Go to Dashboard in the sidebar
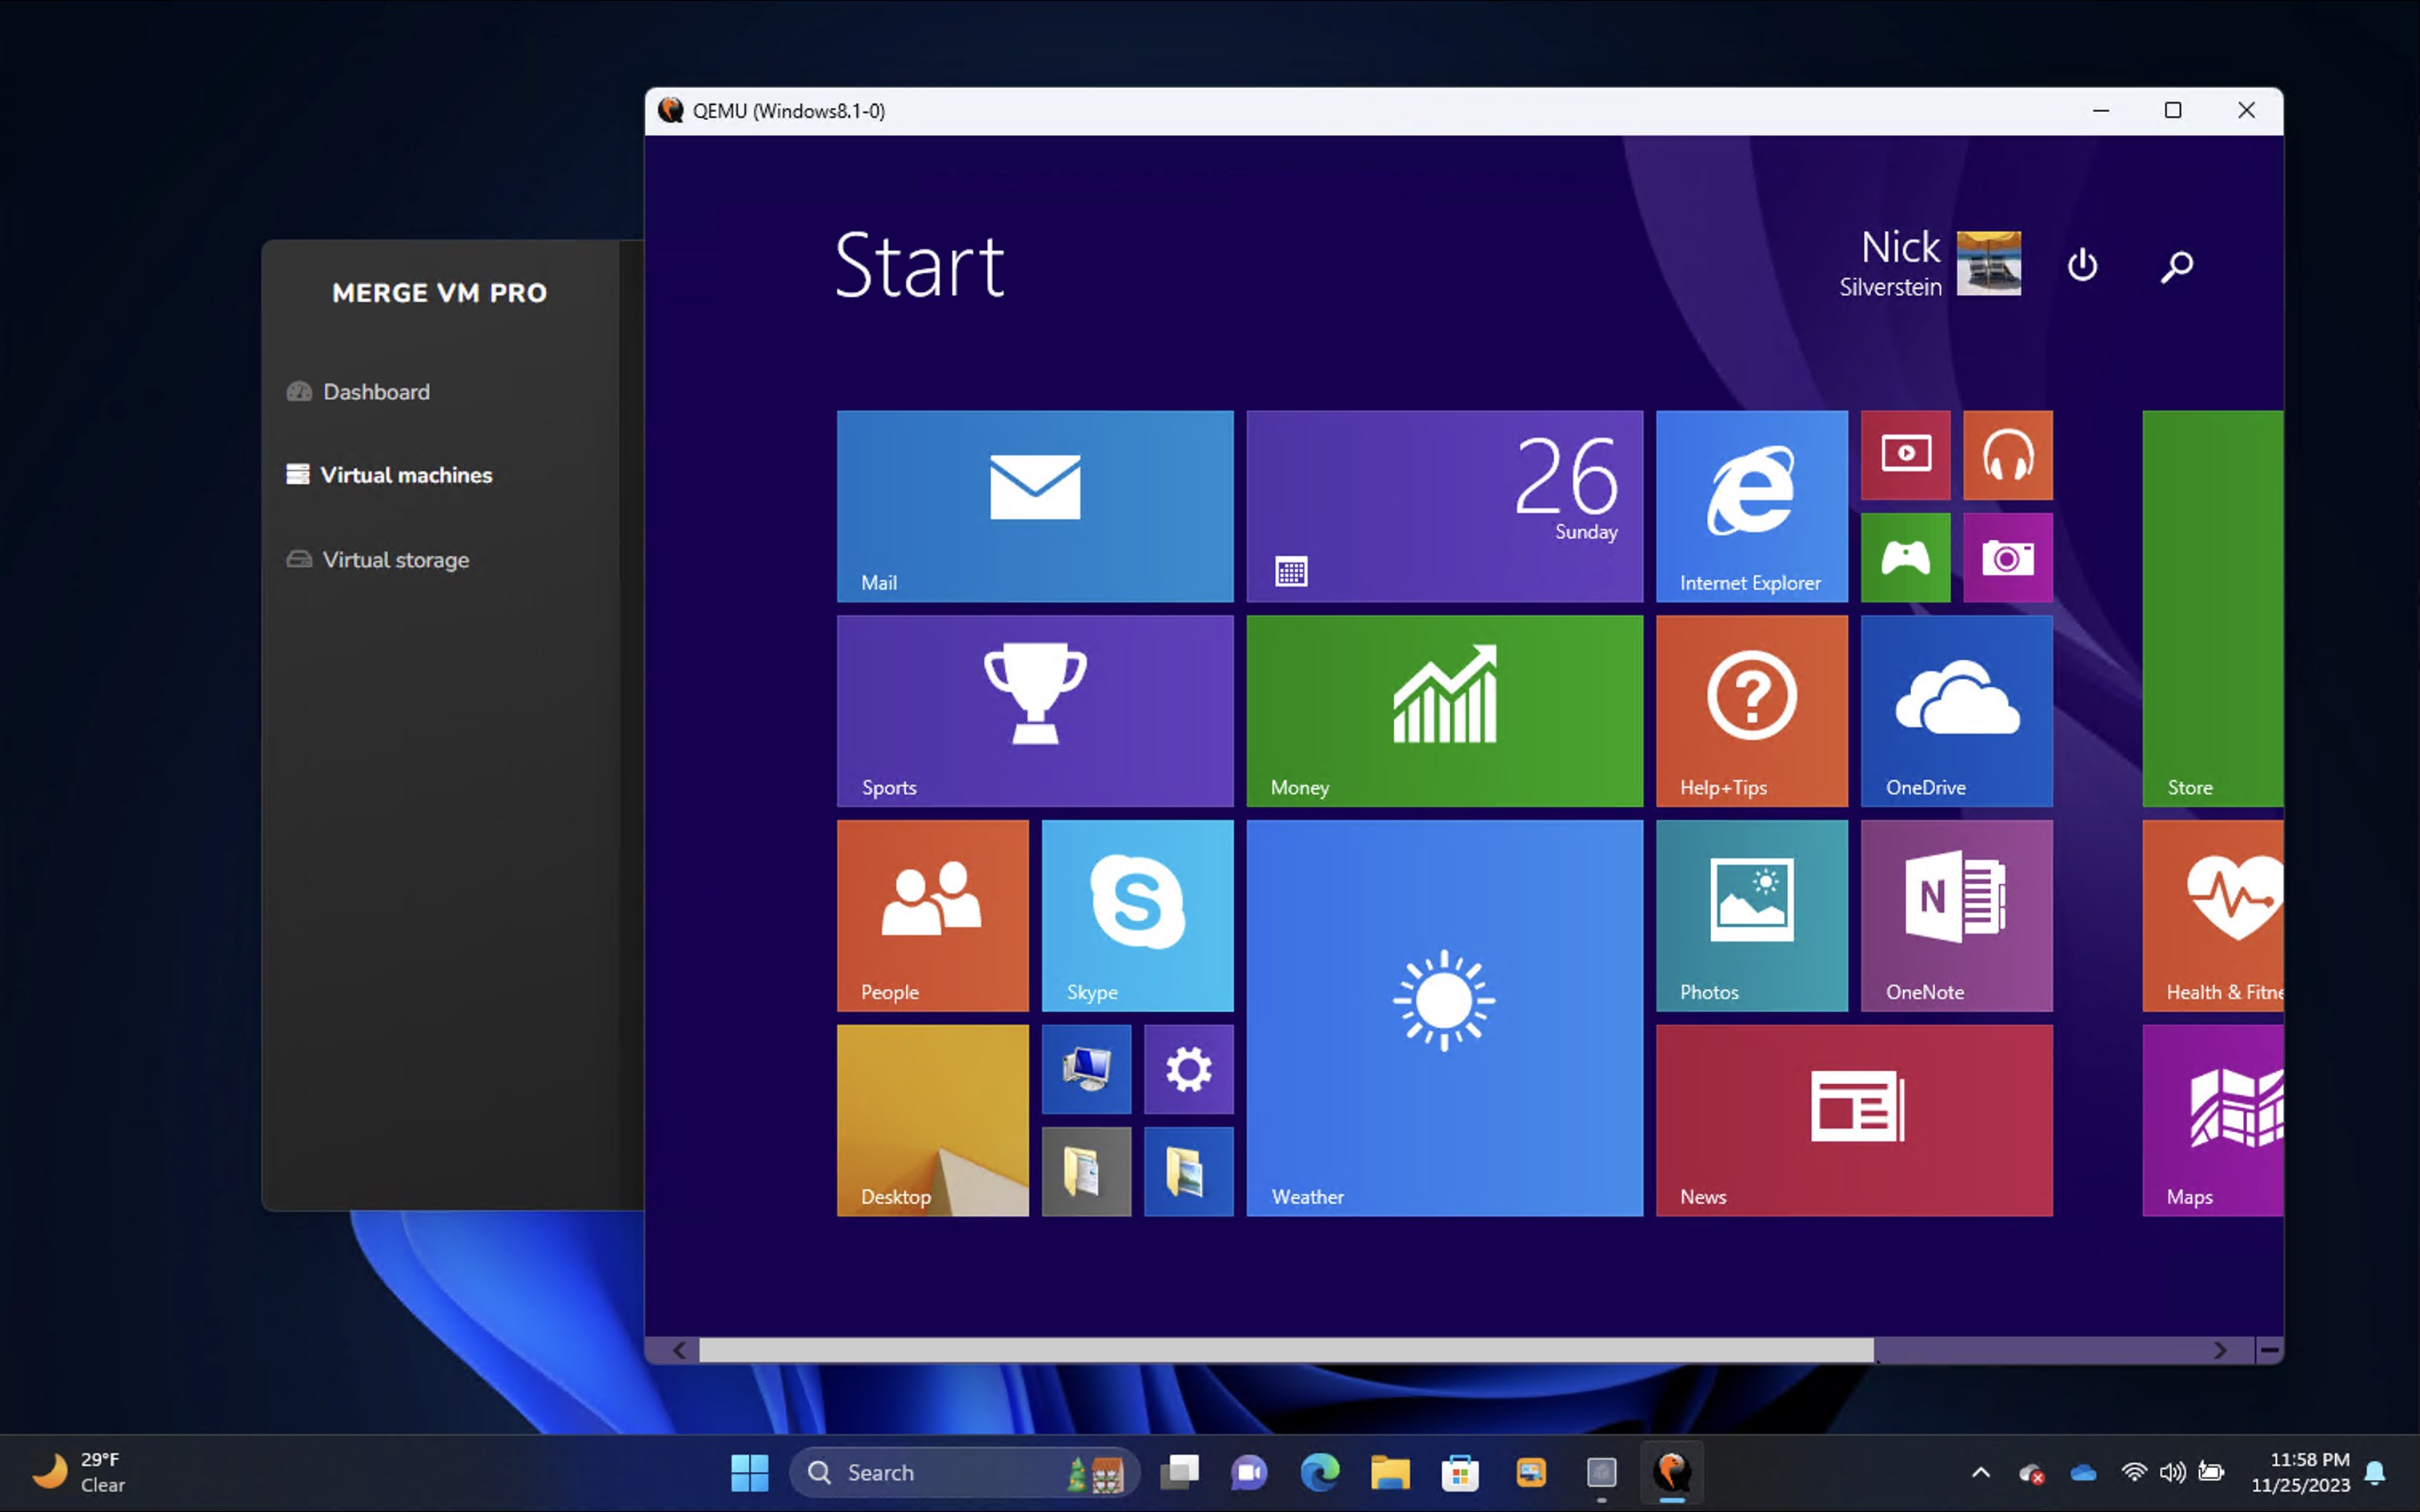Viewport: 2420px width, 1512px height. click(x=375, y=392)
